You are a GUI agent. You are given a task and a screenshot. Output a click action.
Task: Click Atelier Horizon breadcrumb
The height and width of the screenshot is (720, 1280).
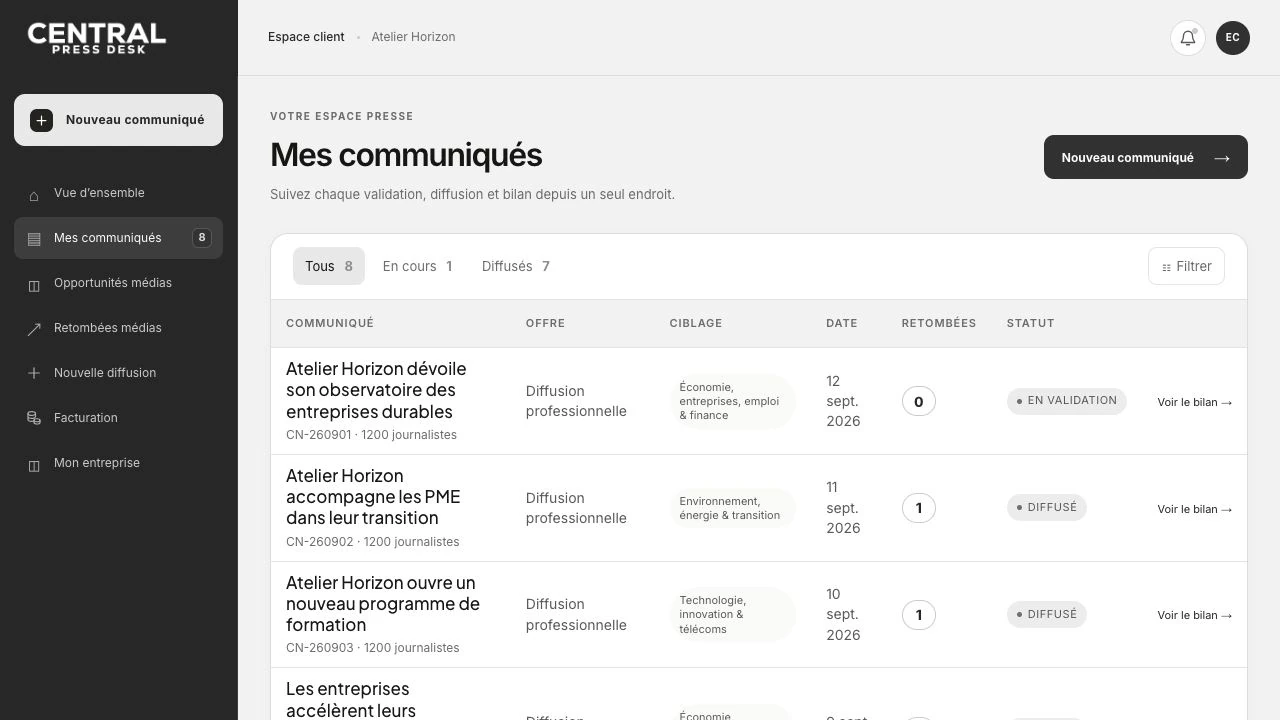[413, 37]
